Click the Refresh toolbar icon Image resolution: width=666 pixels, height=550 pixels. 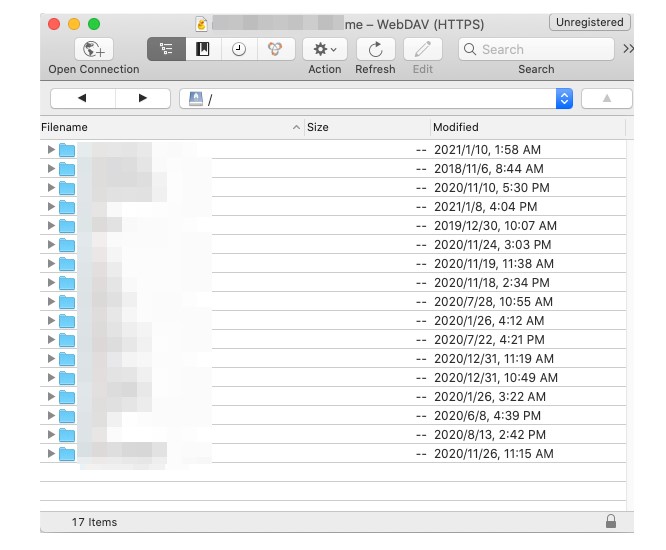tap(375, 49)
